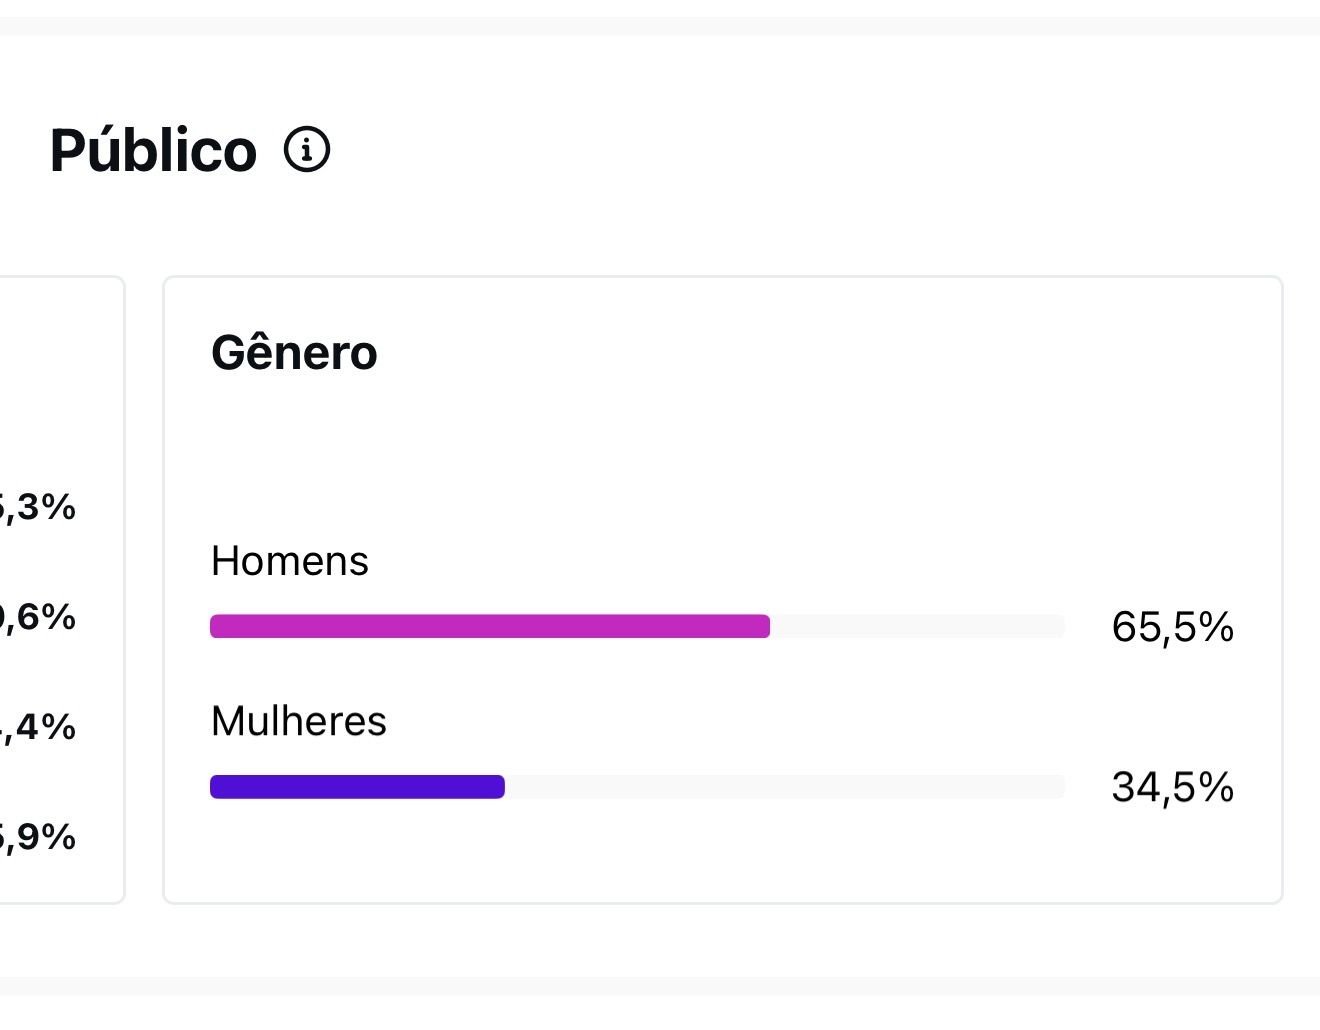Click blank space right of the Gênero title

[x=800, y=353]
